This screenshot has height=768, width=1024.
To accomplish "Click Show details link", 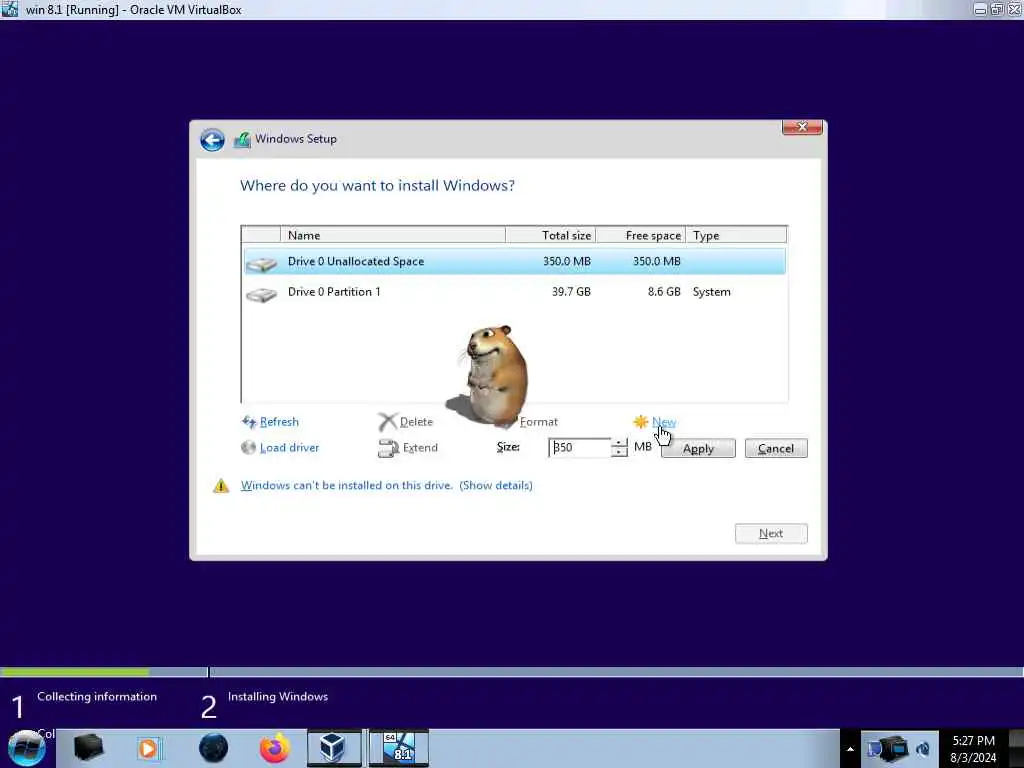I will [x=496, y=485].
